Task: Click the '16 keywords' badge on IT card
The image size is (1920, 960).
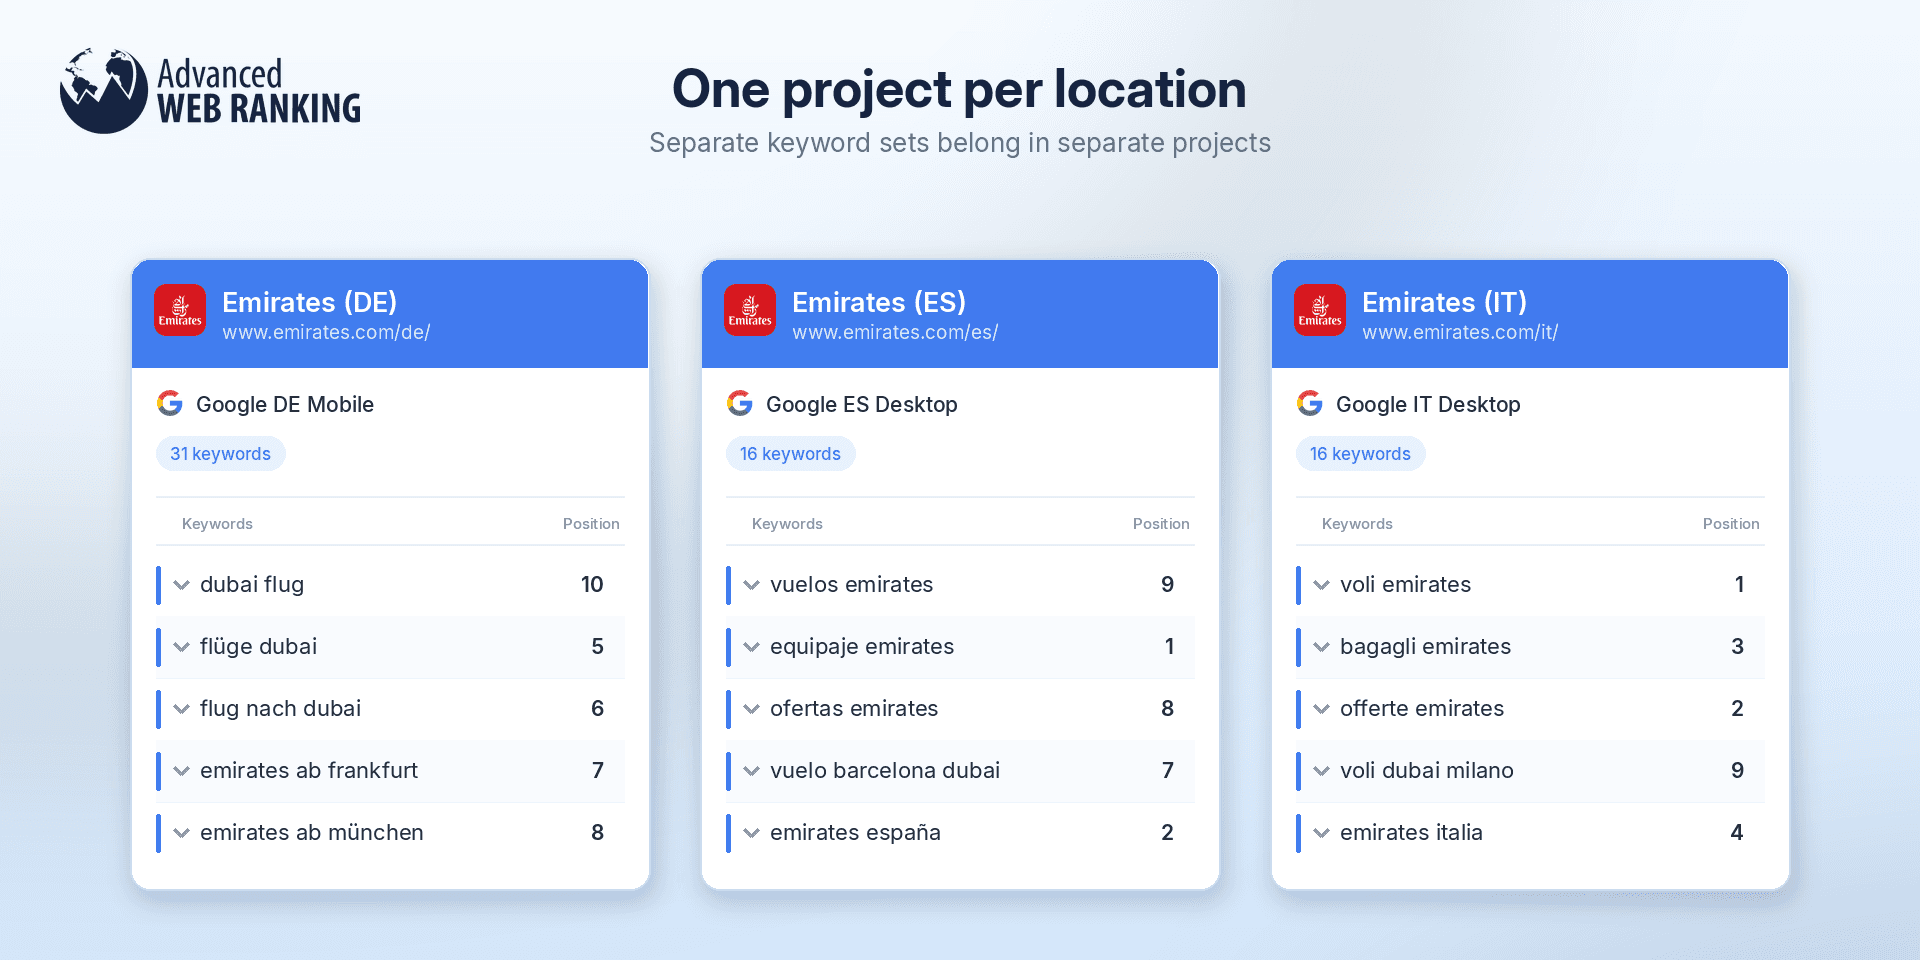Action: pyautogui.click(x=1361, y=454)
